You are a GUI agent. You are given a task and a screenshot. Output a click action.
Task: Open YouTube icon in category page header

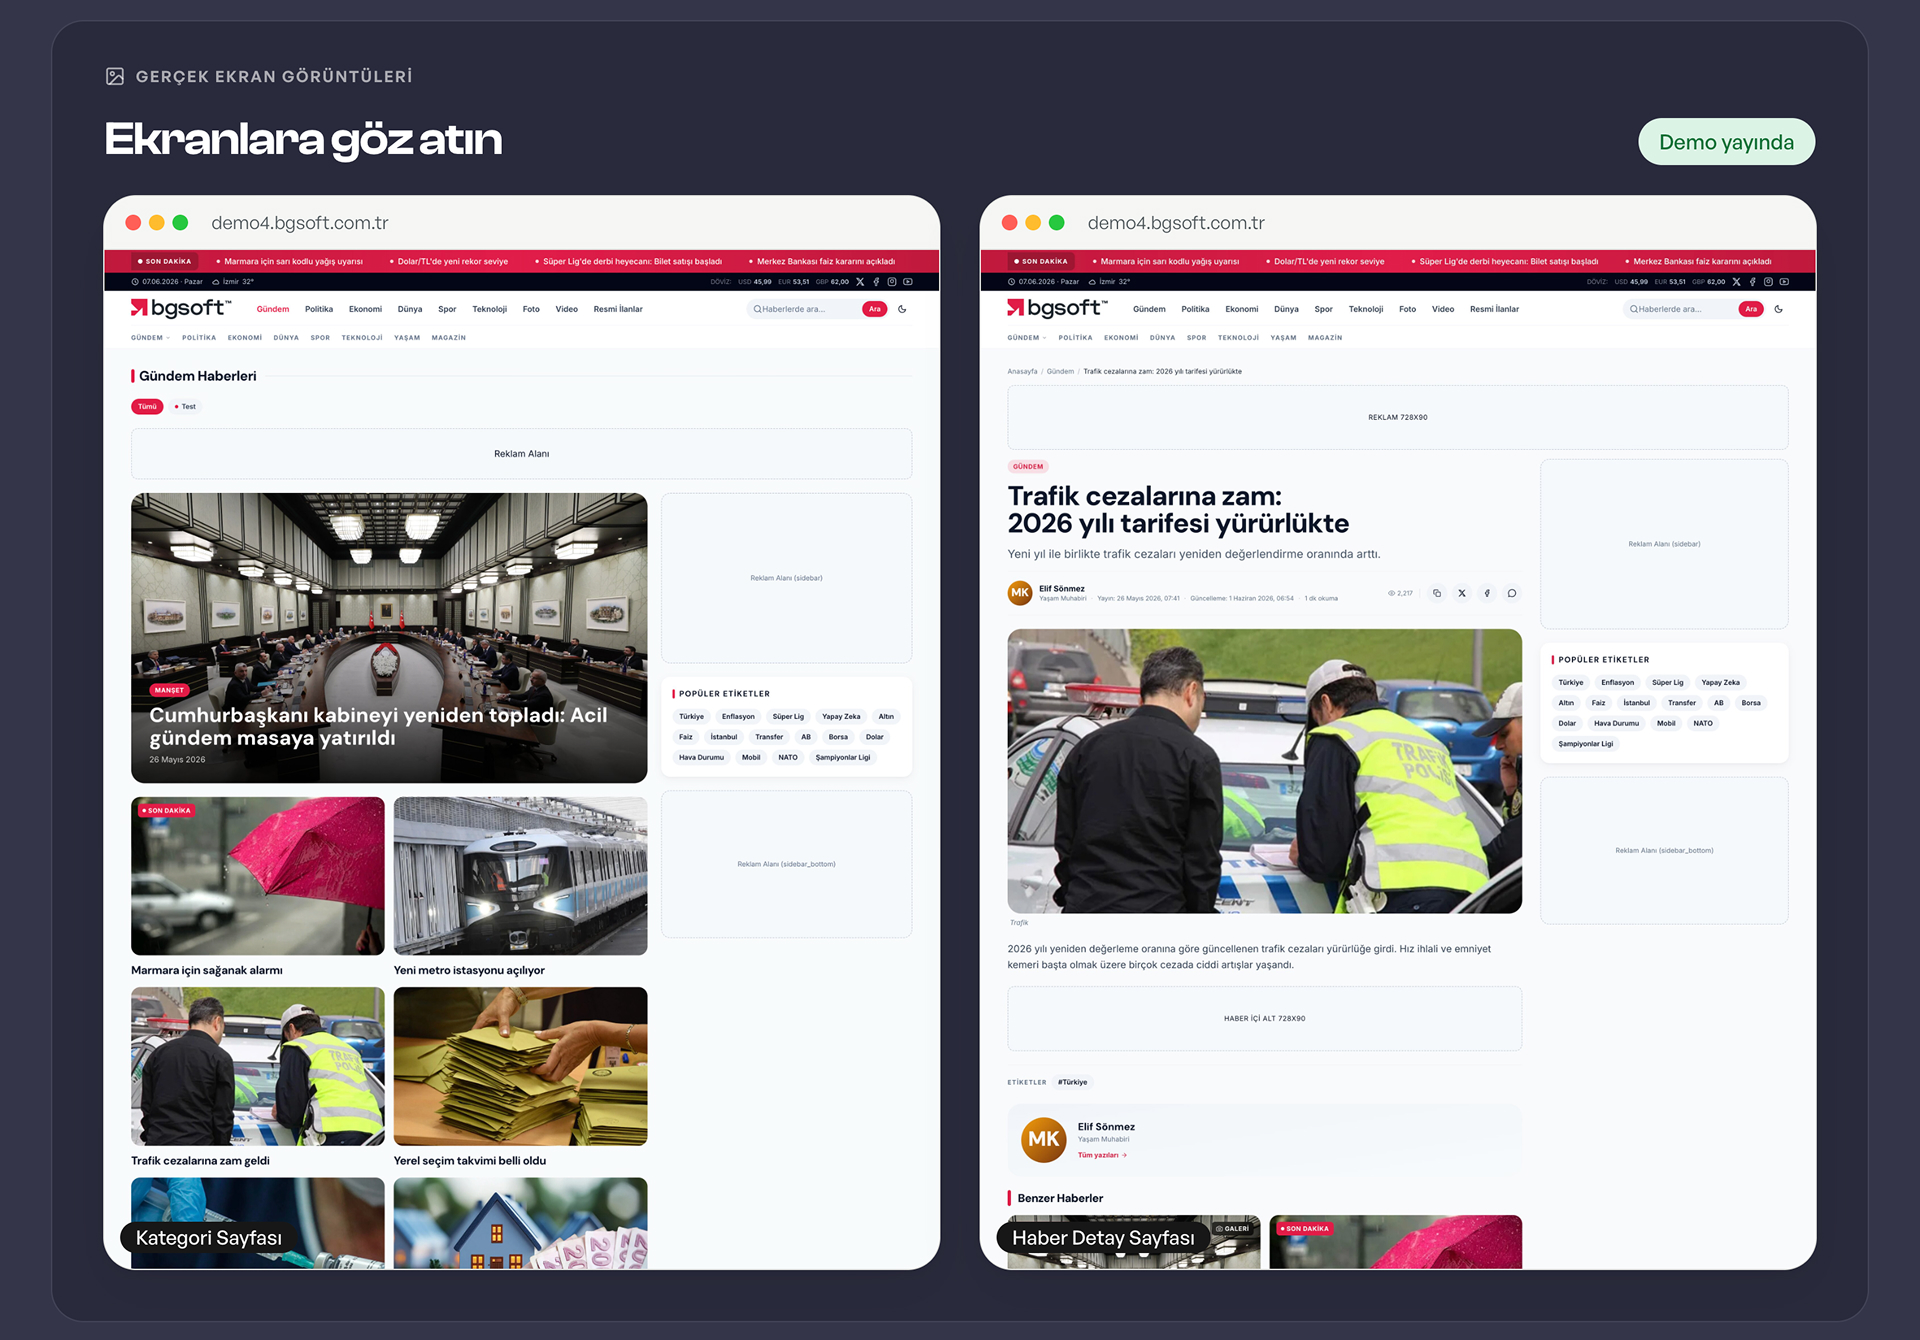tap(908, 282)
